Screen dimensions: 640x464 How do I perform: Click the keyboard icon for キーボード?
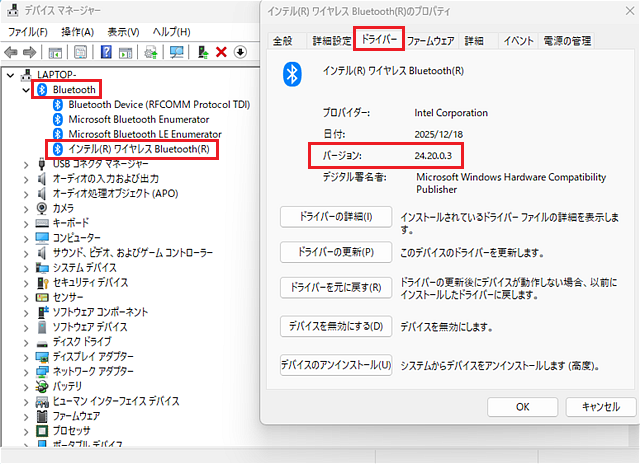42,223
